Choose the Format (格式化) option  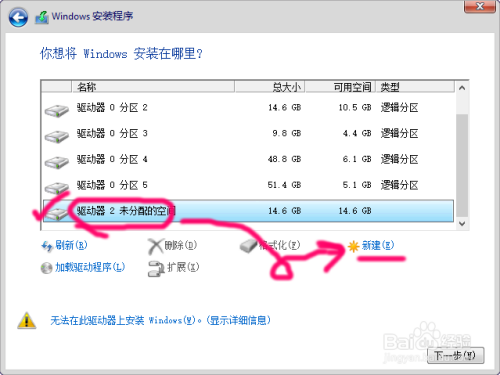[279, 245]
